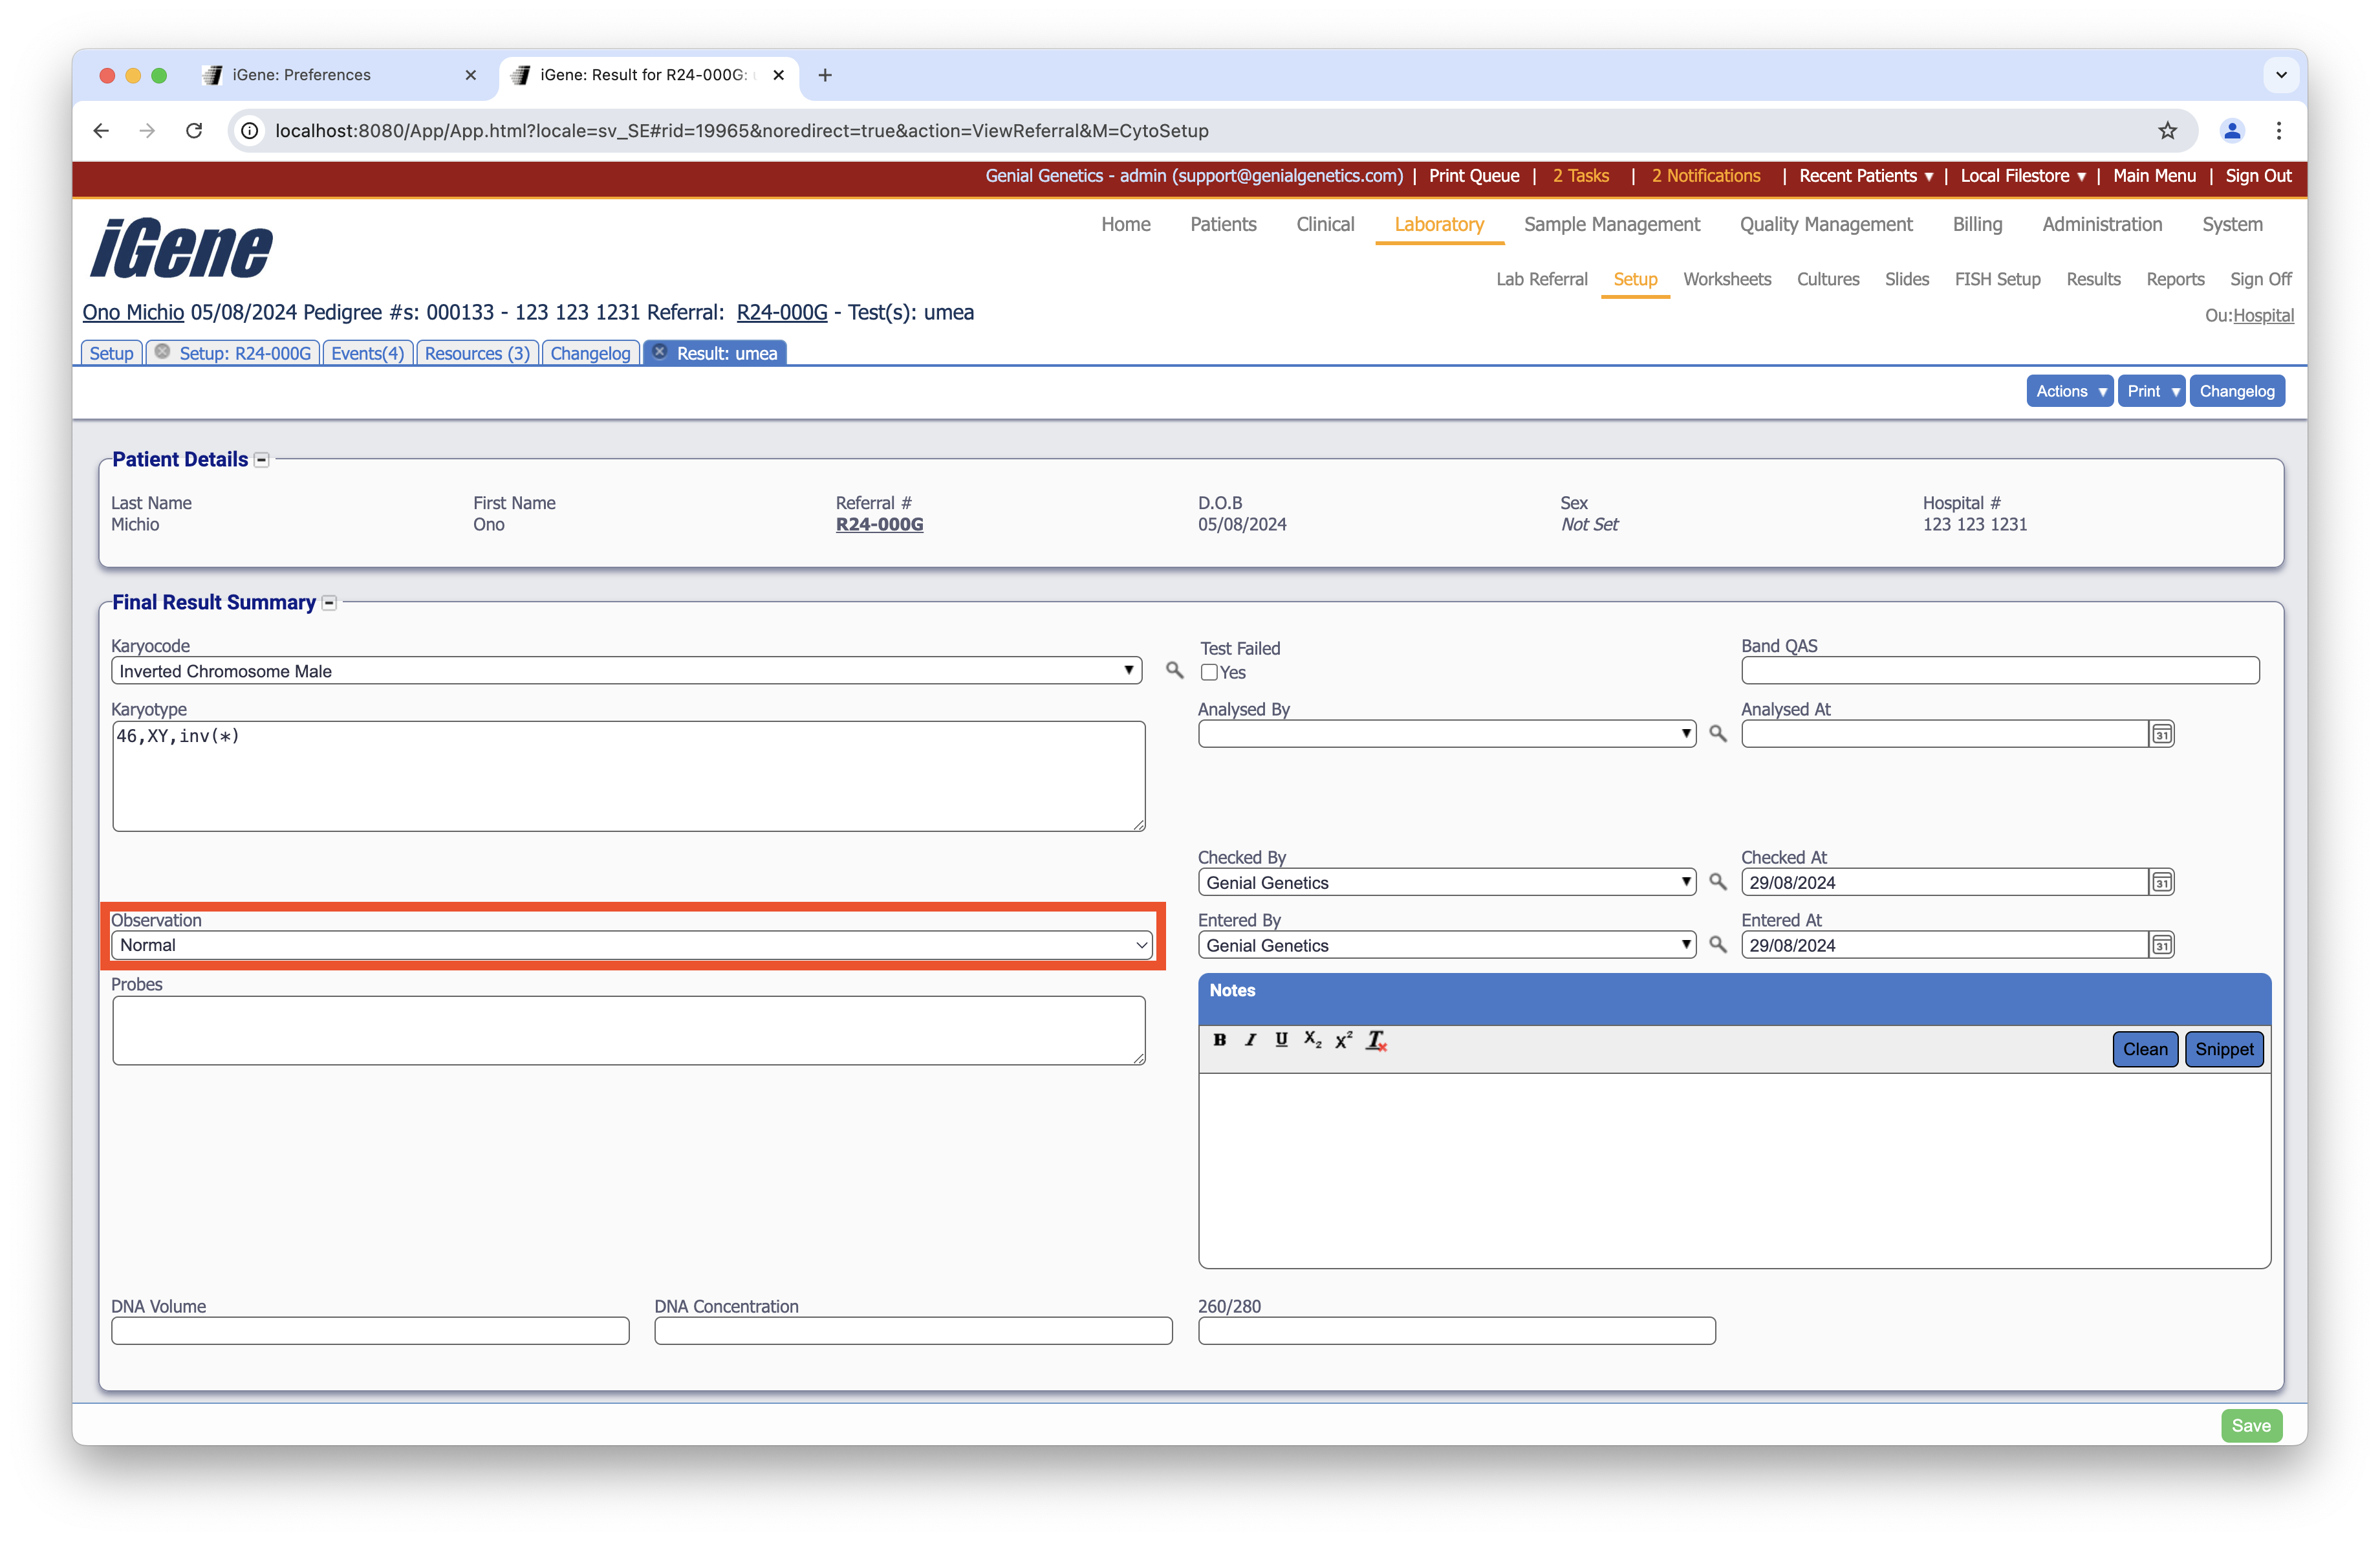Image resolution: width=2380 pixels, height=1541 pixels.
Task: Toggle italic formatting in Notes toolbar
Action: click(1250, 1040)
